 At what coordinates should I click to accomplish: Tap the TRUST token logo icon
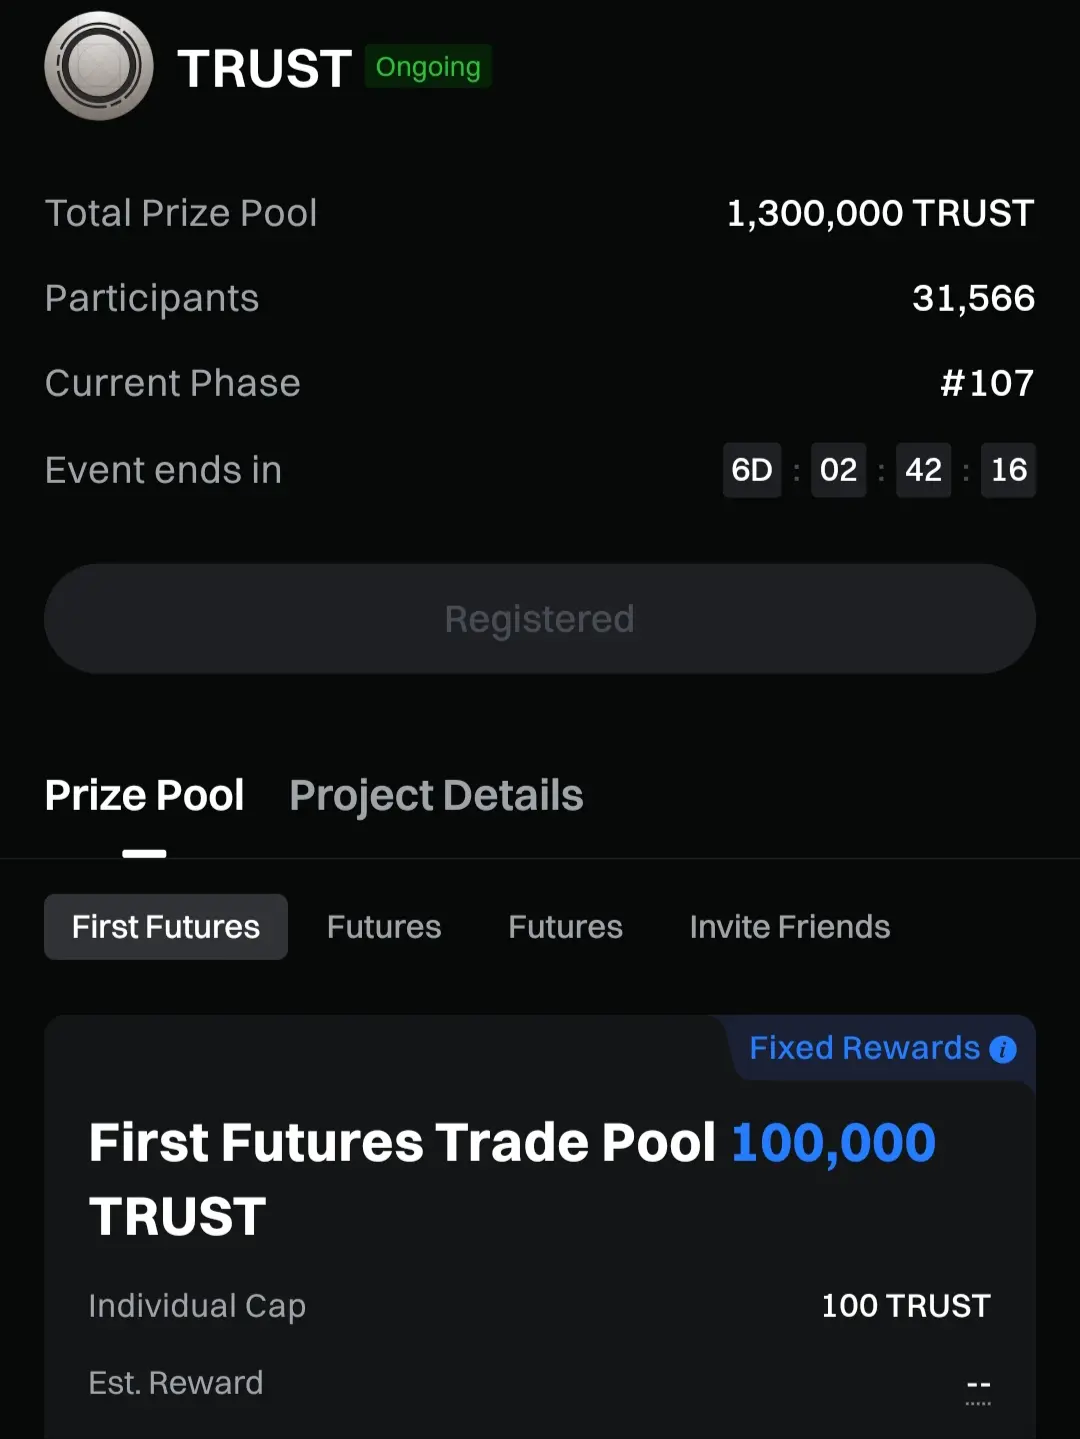point(99,66)
